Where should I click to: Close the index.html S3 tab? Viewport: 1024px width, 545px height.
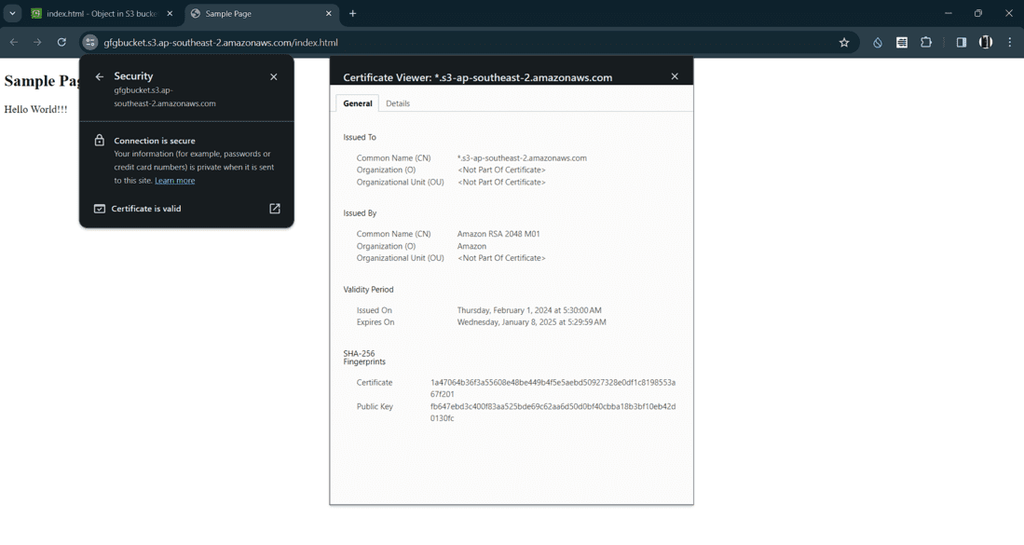click(170, 13)
